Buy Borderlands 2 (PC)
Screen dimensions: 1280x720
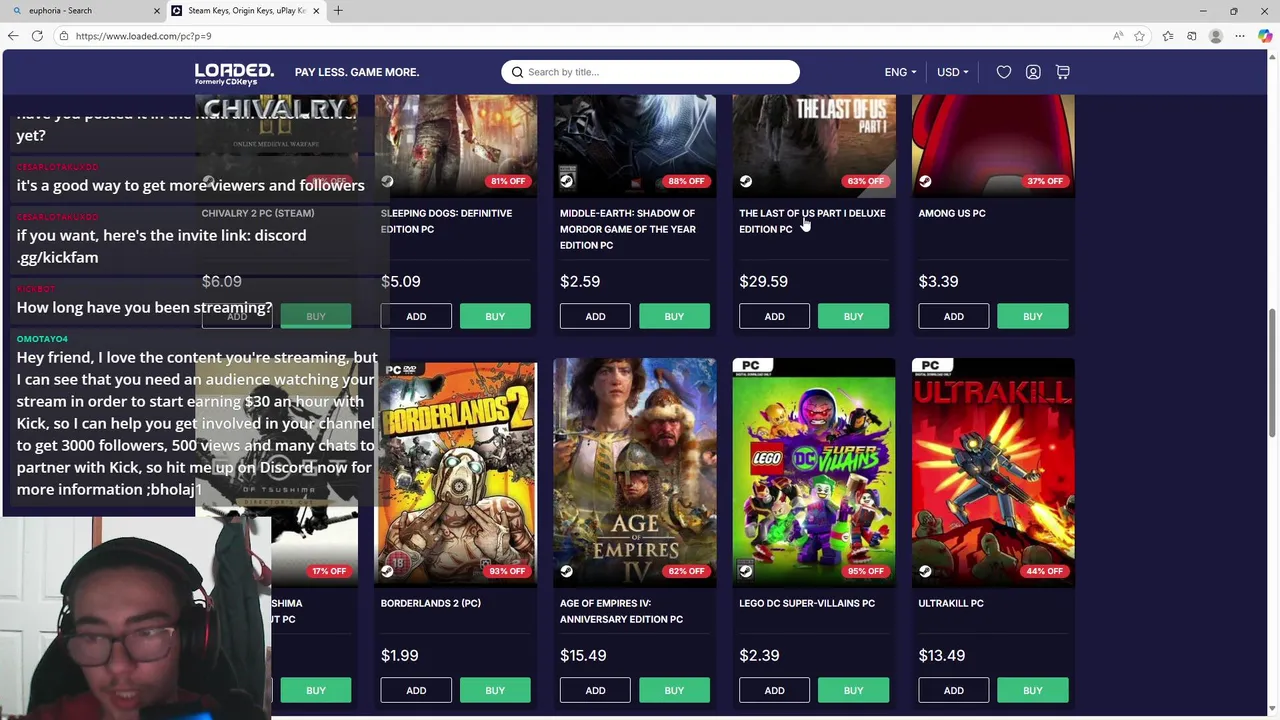coord(495,690)
